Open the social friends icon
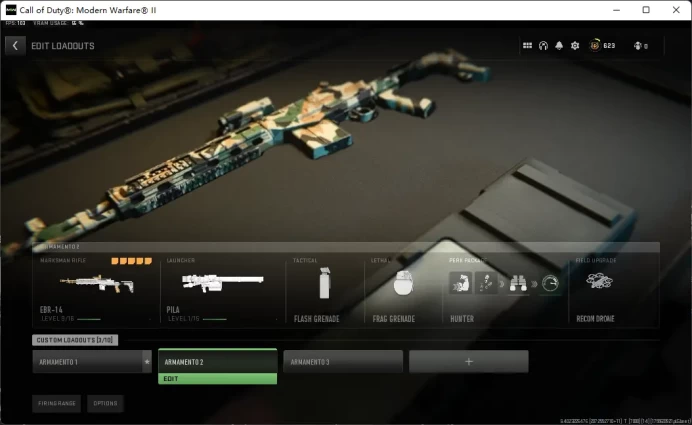This screenshot has height=425, width=692. pyautogui.click(x=637, y=45)
